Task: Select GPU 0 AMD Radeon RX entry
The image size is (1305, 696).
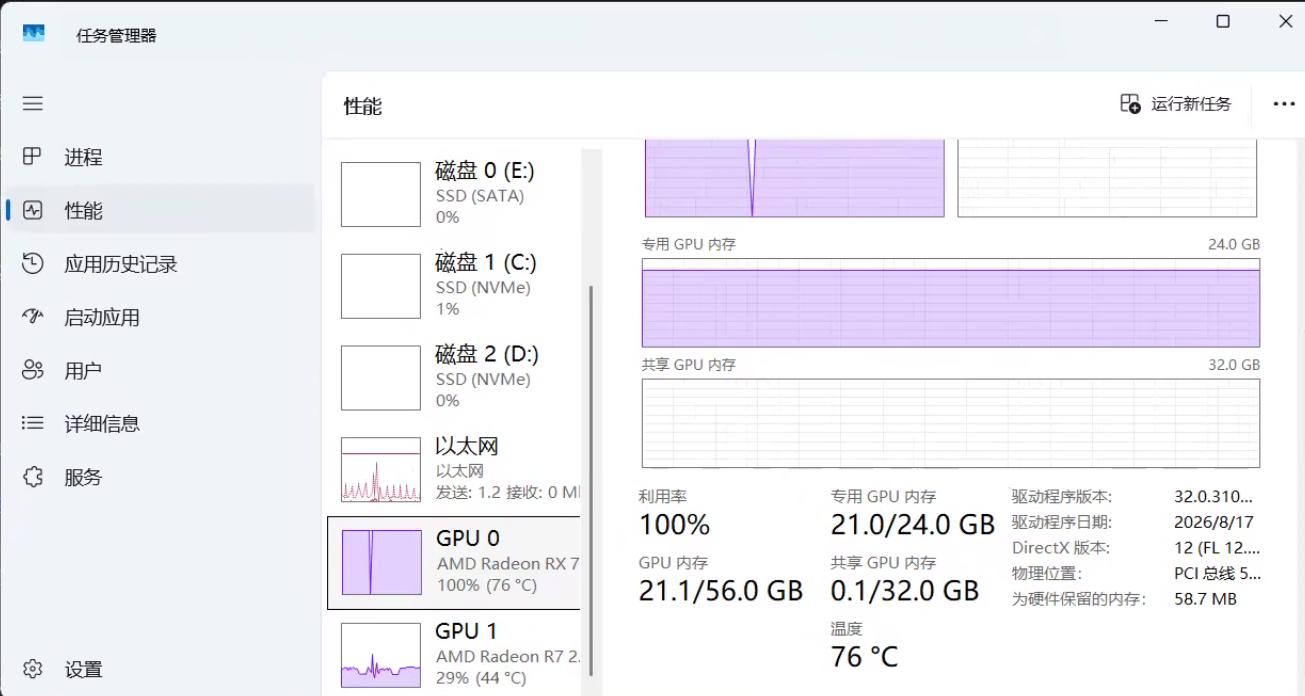Action: tap(454, 563)
